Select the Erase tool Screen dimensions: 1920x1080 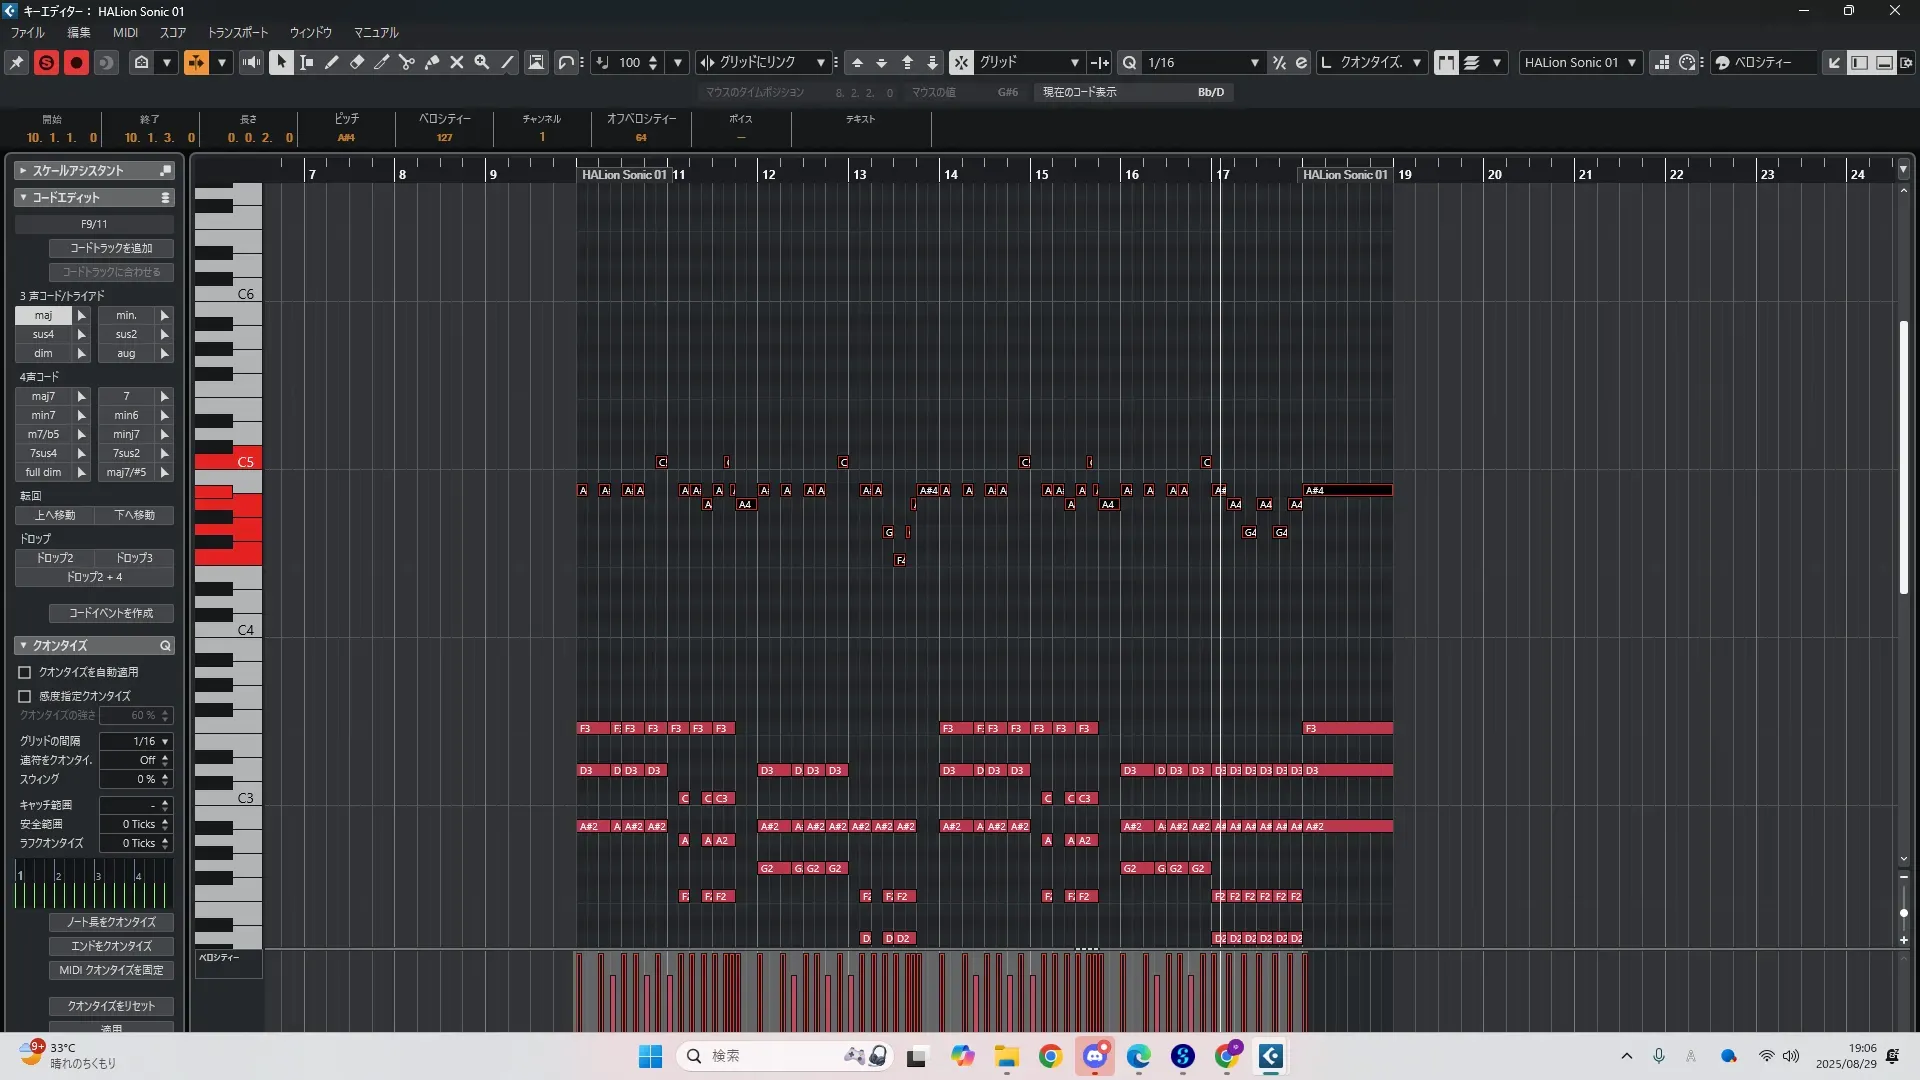point(357,62)
